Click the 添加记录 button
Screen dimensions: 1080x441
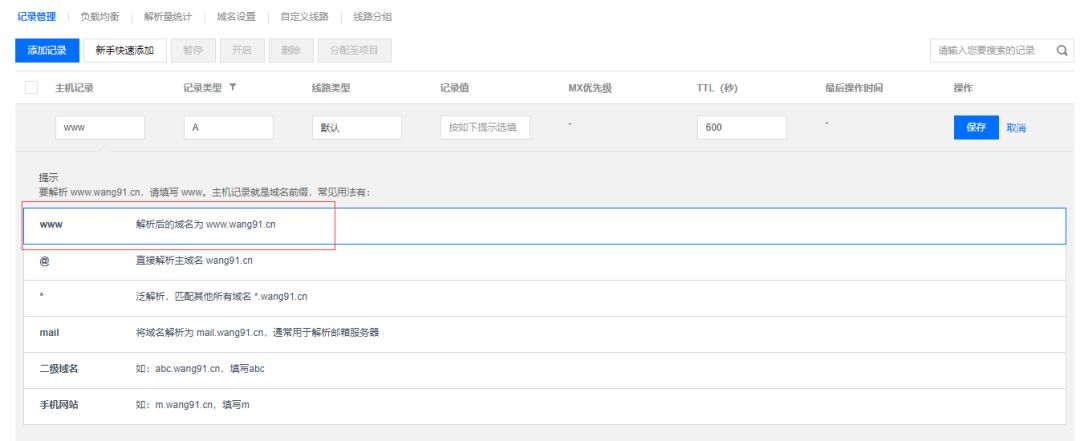click(x=47, y=50)
